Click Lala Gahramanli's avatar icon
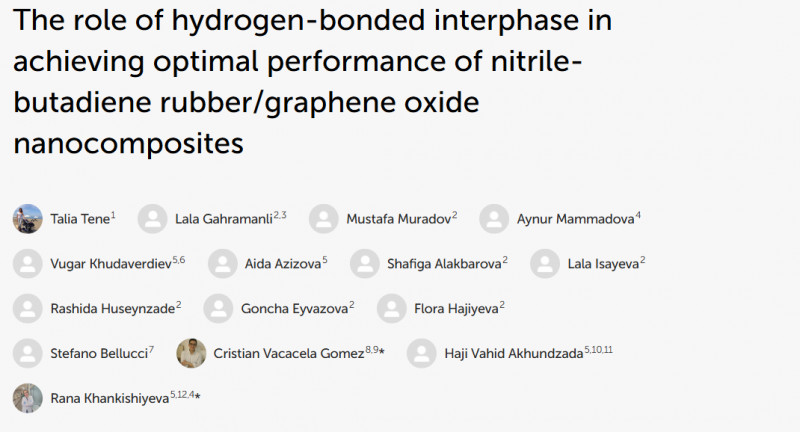The width and height of the screenshot is (800, 432). tap(152, 219)
